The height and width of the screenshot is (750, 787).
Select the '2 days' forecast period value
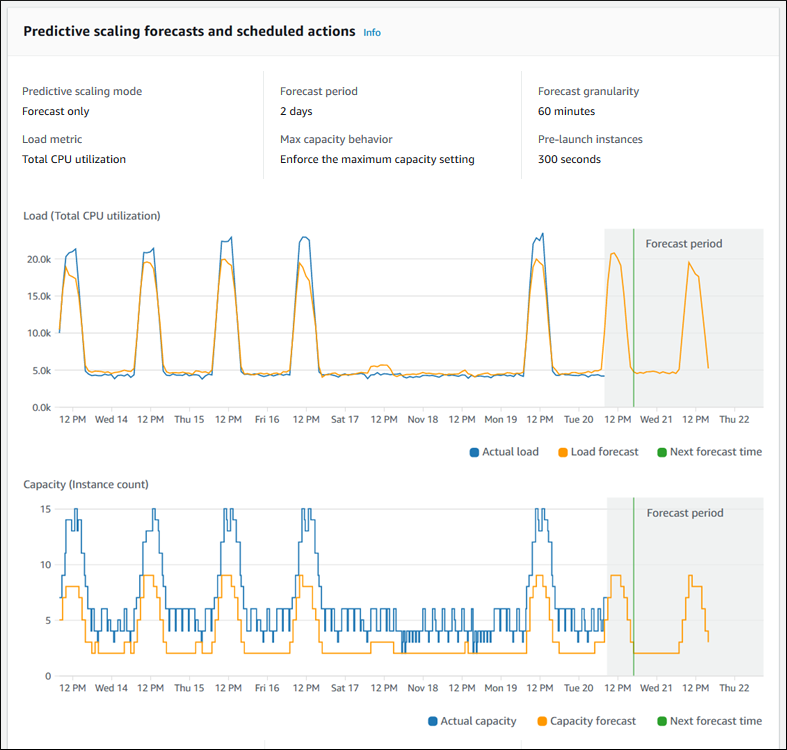(x=297, y=111)
